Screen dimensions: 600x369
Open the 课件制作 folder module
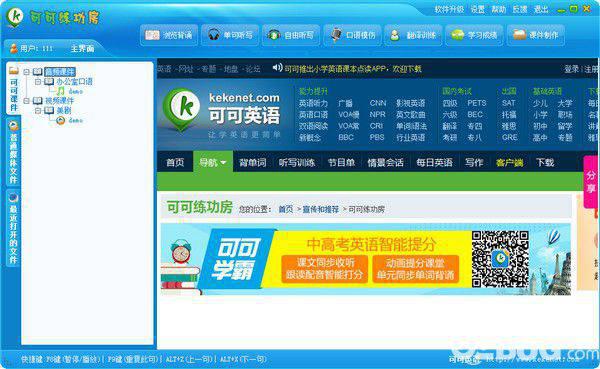point(535,35)
